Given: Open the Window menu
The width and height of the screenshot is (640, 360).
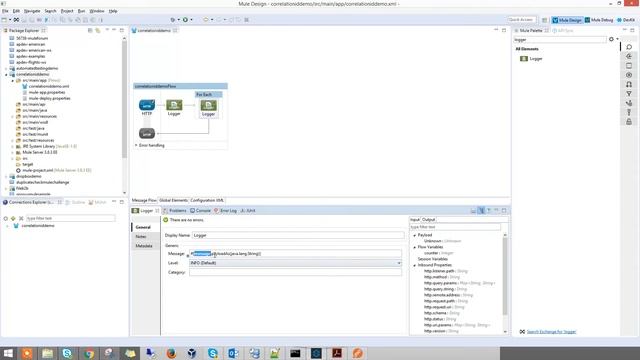Looking at the screenshot, I should [x=97, y=11].
